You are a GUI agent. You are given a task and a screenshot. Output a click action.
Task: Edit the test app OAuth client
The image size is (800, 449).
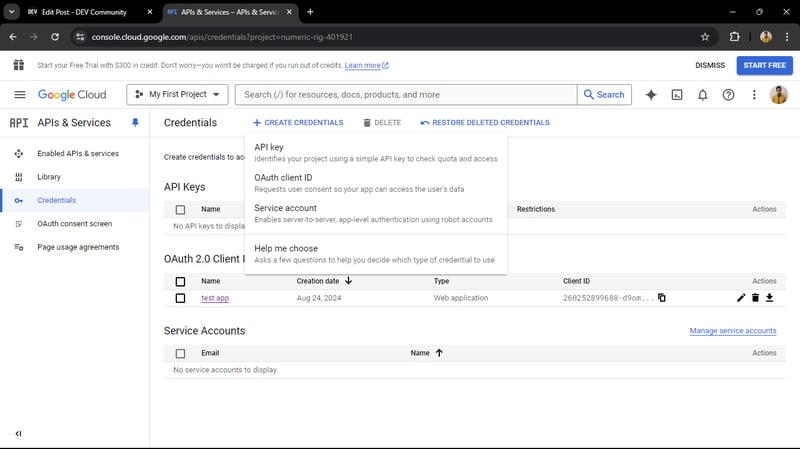(x=741, y=297)
